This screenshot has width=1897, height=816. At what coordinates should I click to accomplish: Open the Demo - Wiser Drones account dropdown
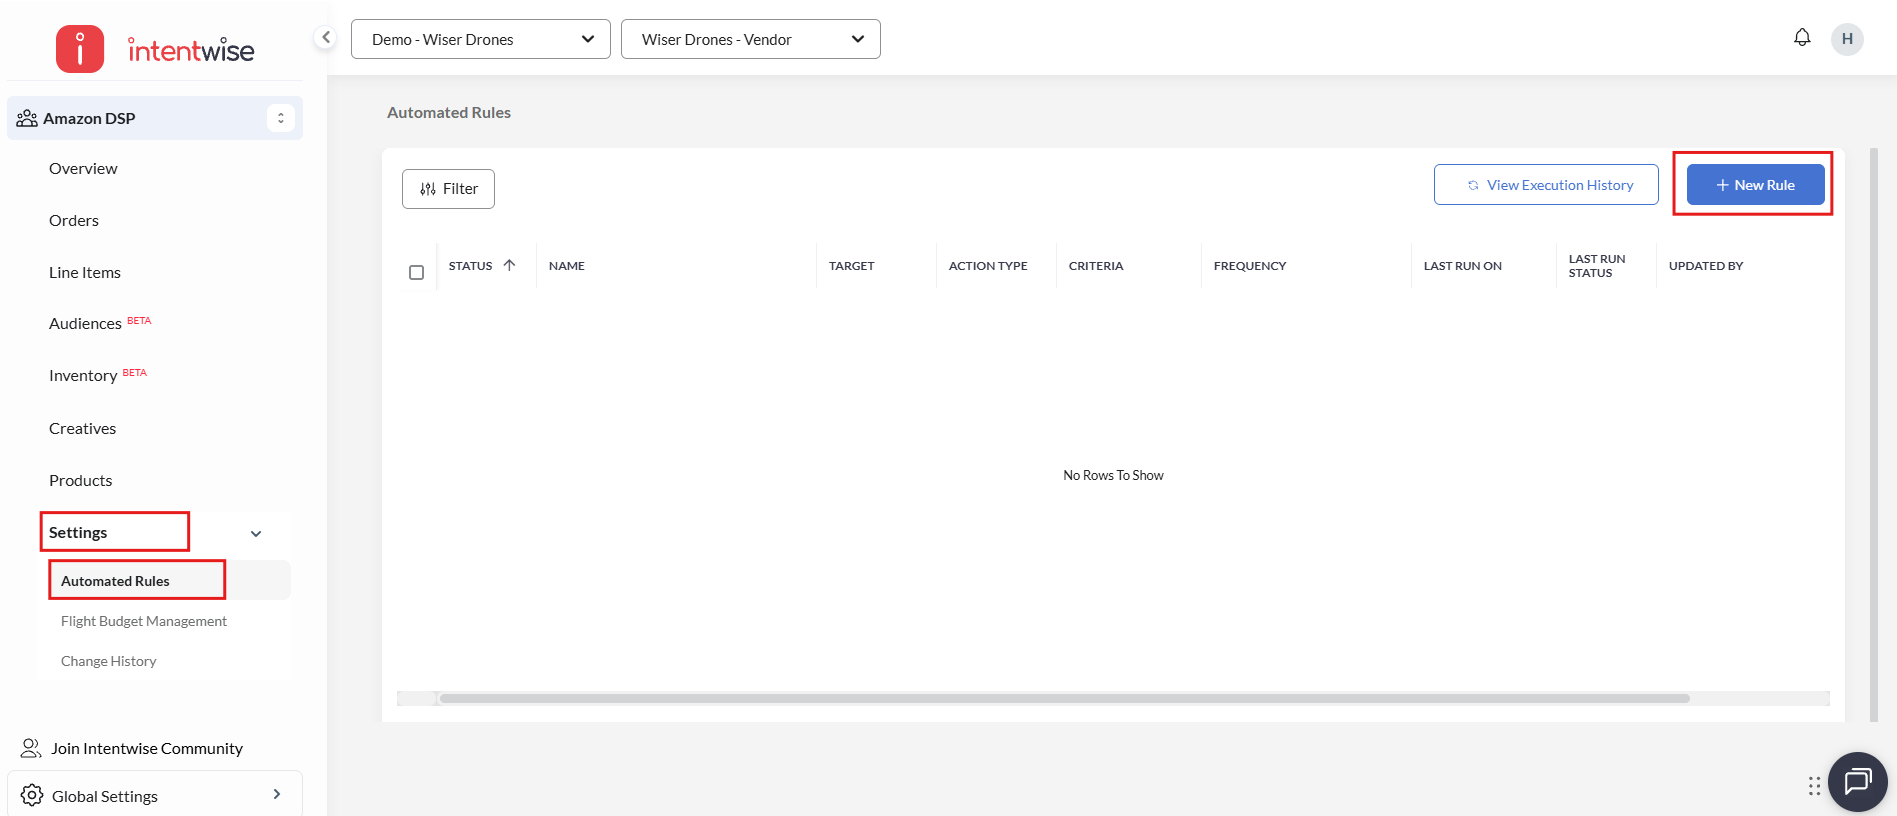click(x=481, y=39)
